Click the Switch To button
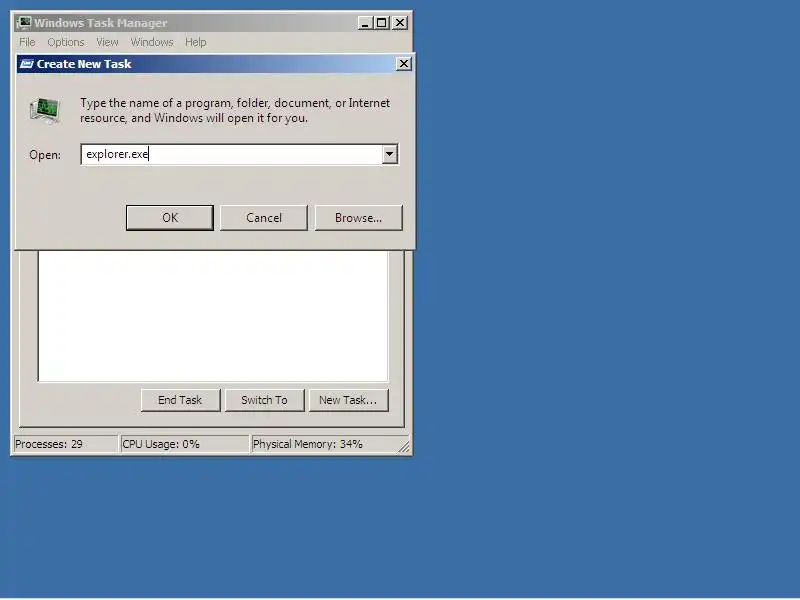This screenshot has height=600, width=800. coord(264,400)
